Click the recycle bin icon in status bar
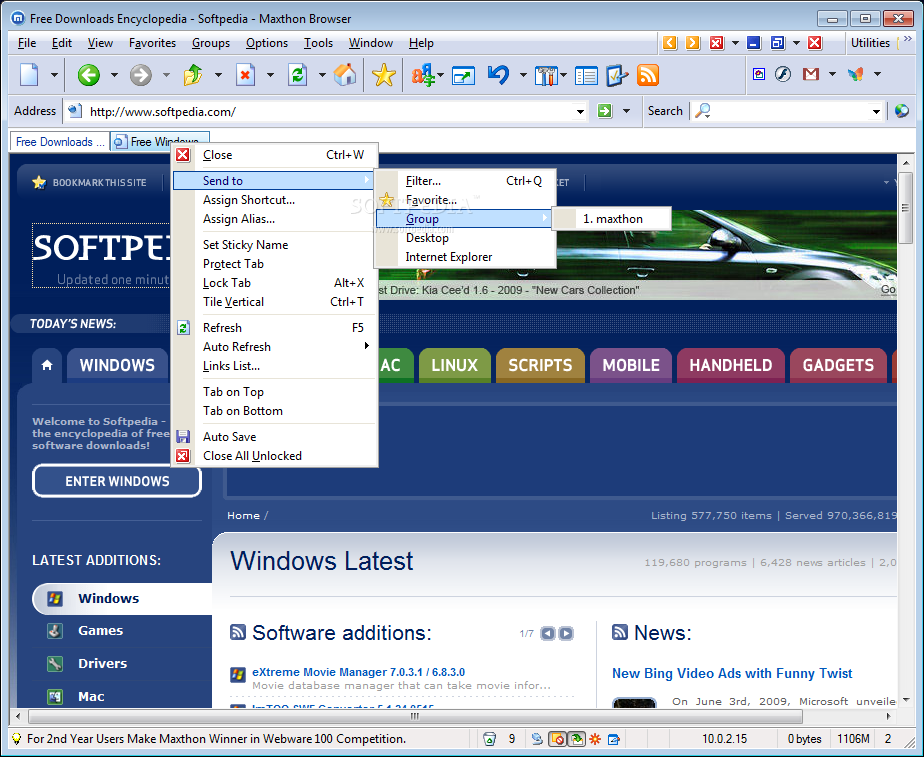 tap(489, 739)
